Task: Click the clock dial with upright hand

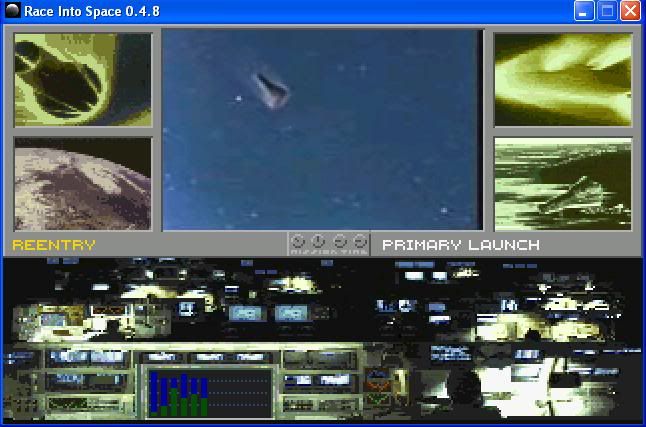Action: pos(318,241)
